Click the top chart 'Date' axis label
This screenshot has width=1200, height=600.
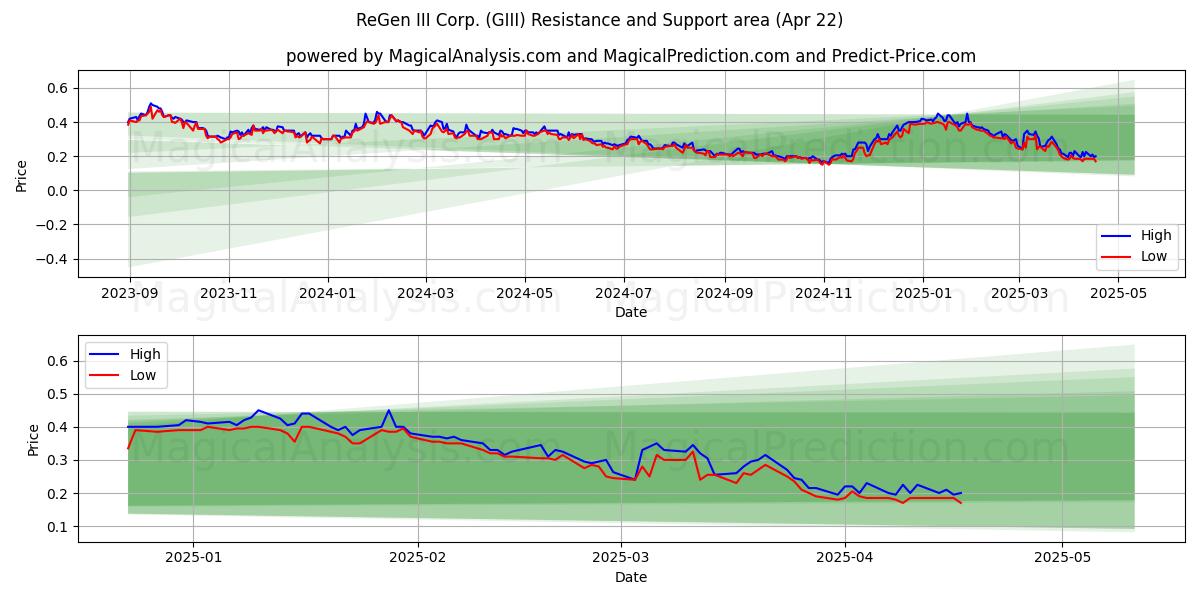[x=631, y=312]
